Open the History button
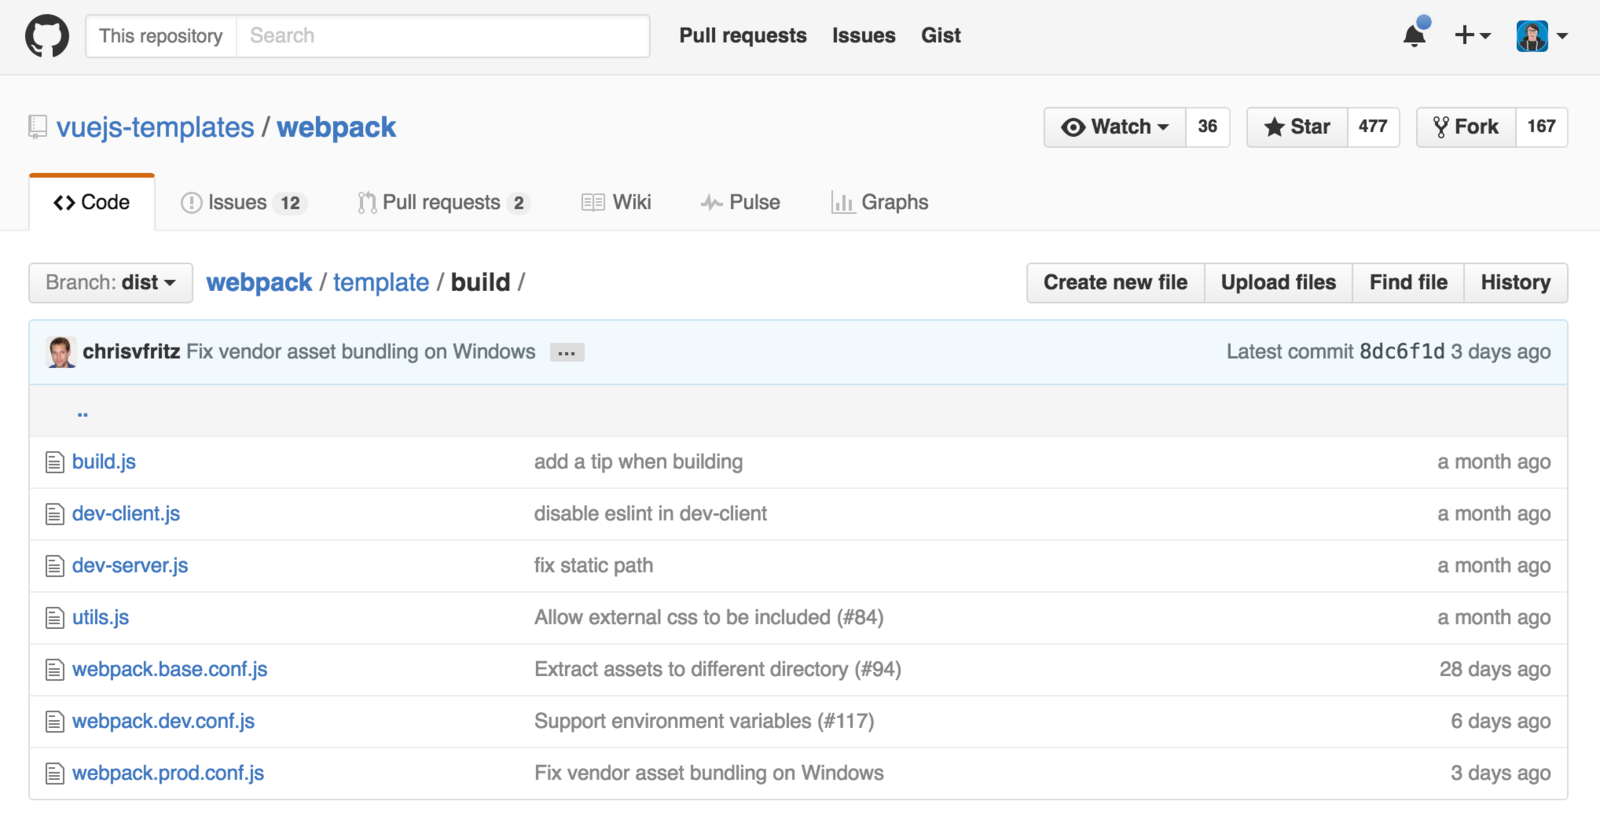The width and height of the screenshot is (1600, 827). coord(1516,283)
